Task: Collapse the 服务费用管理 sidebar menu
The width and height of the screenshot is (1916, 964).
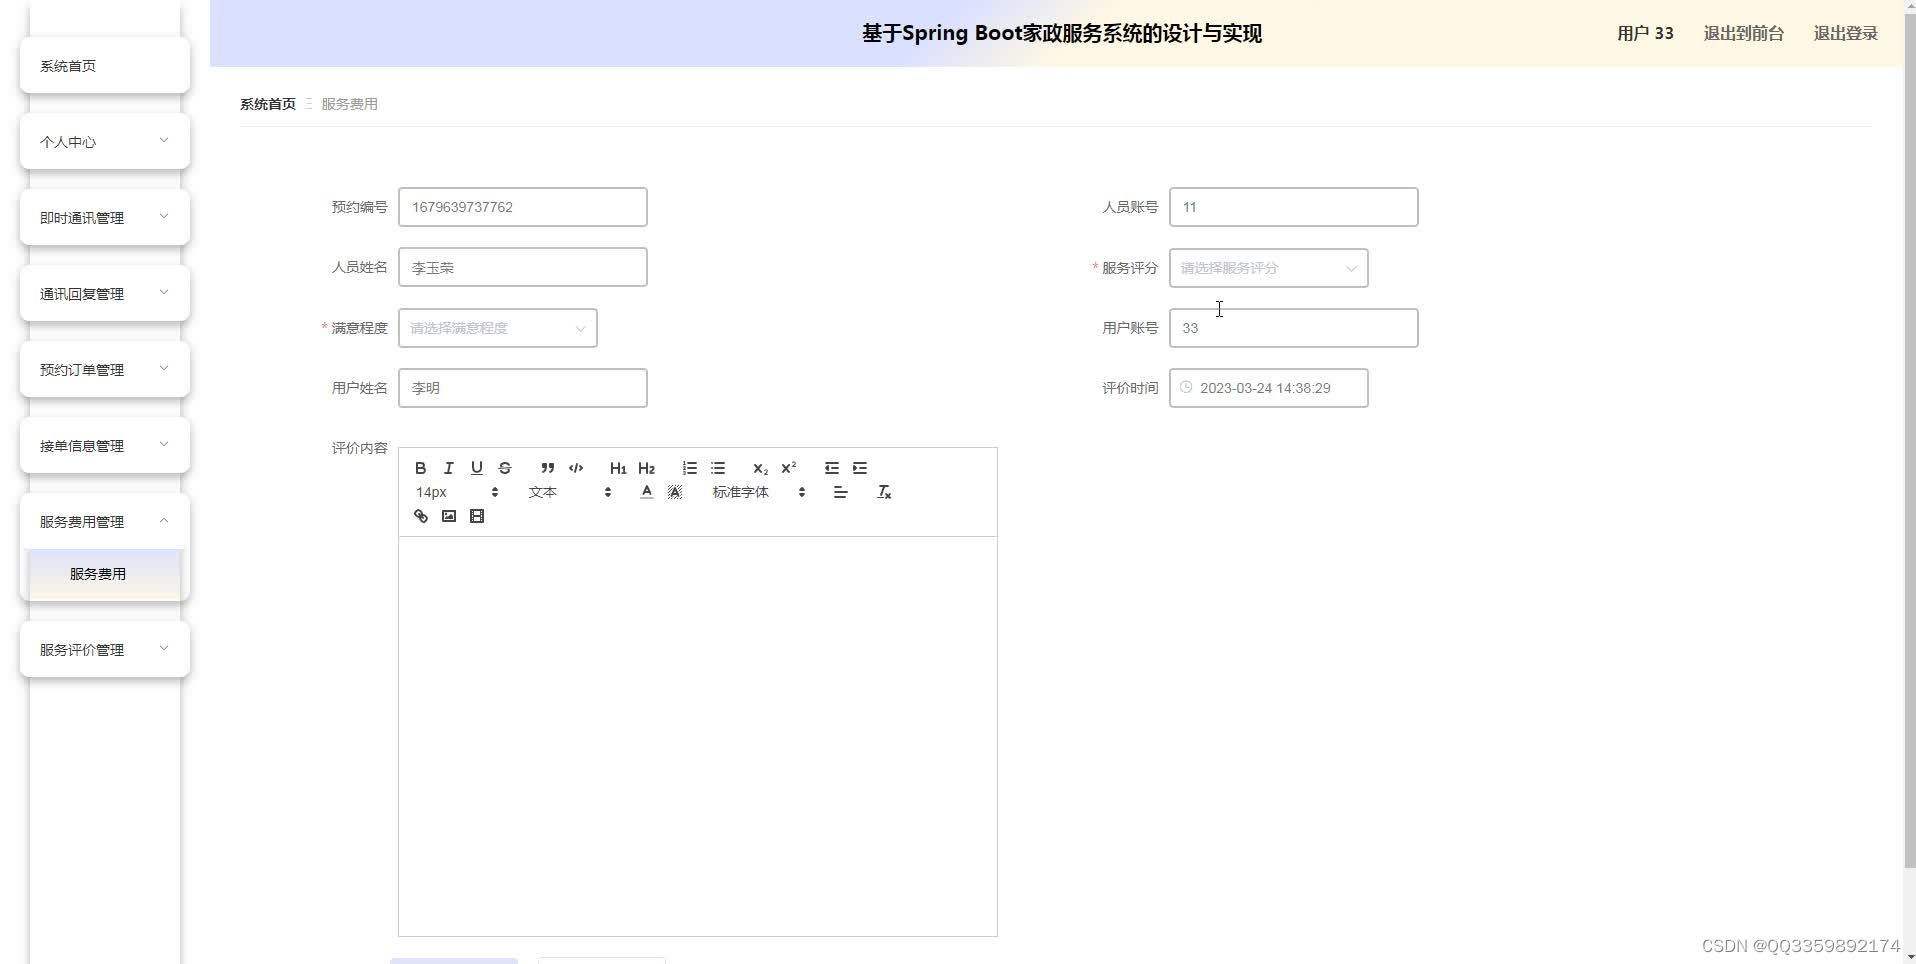Action: [x=105, y=521]
